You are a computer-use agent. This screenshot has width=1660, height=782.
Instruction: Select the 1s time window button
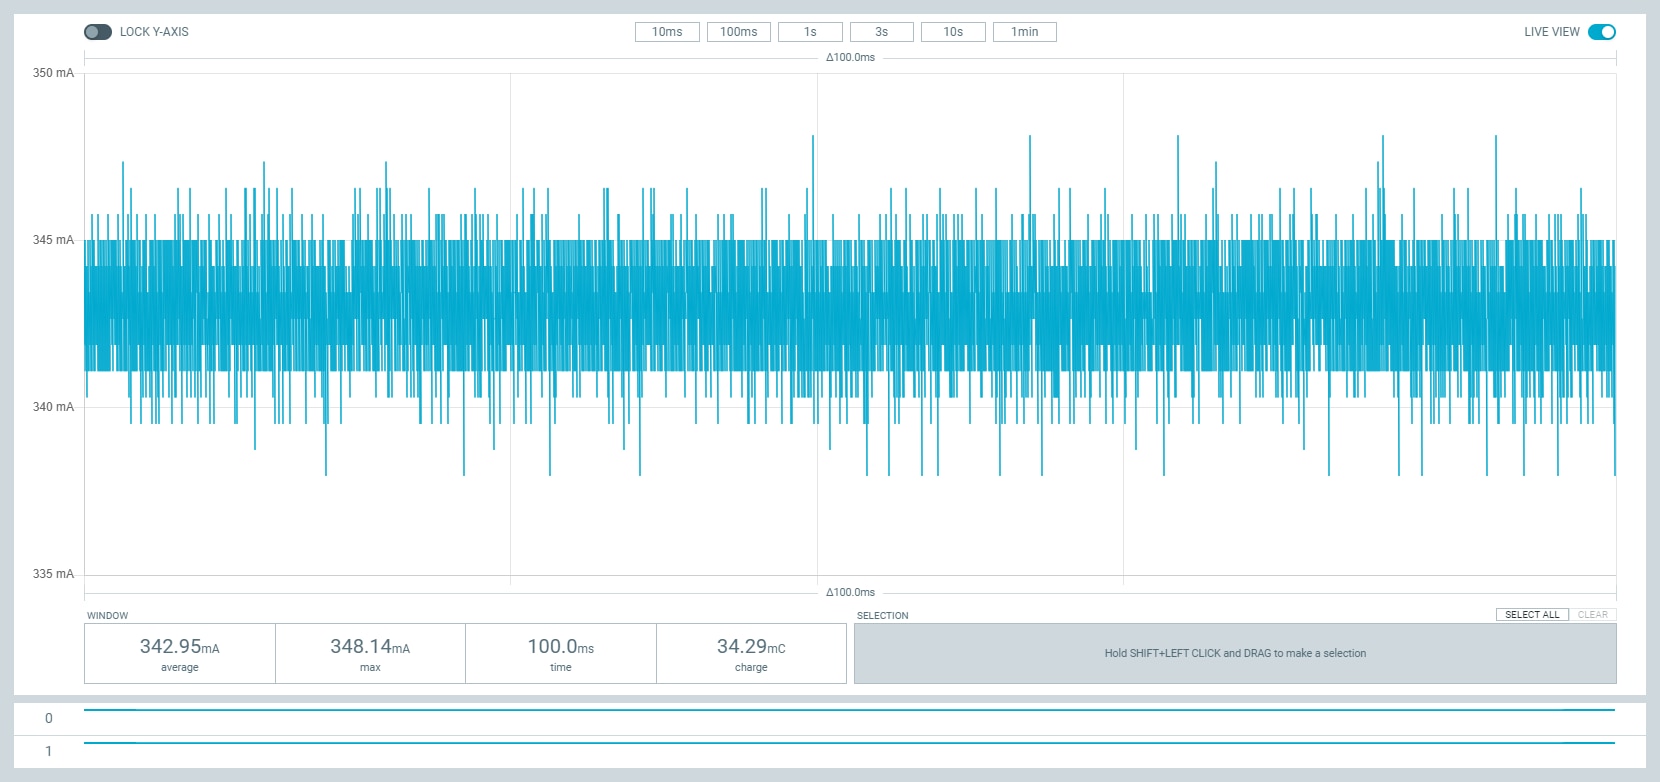coord(810,32)
